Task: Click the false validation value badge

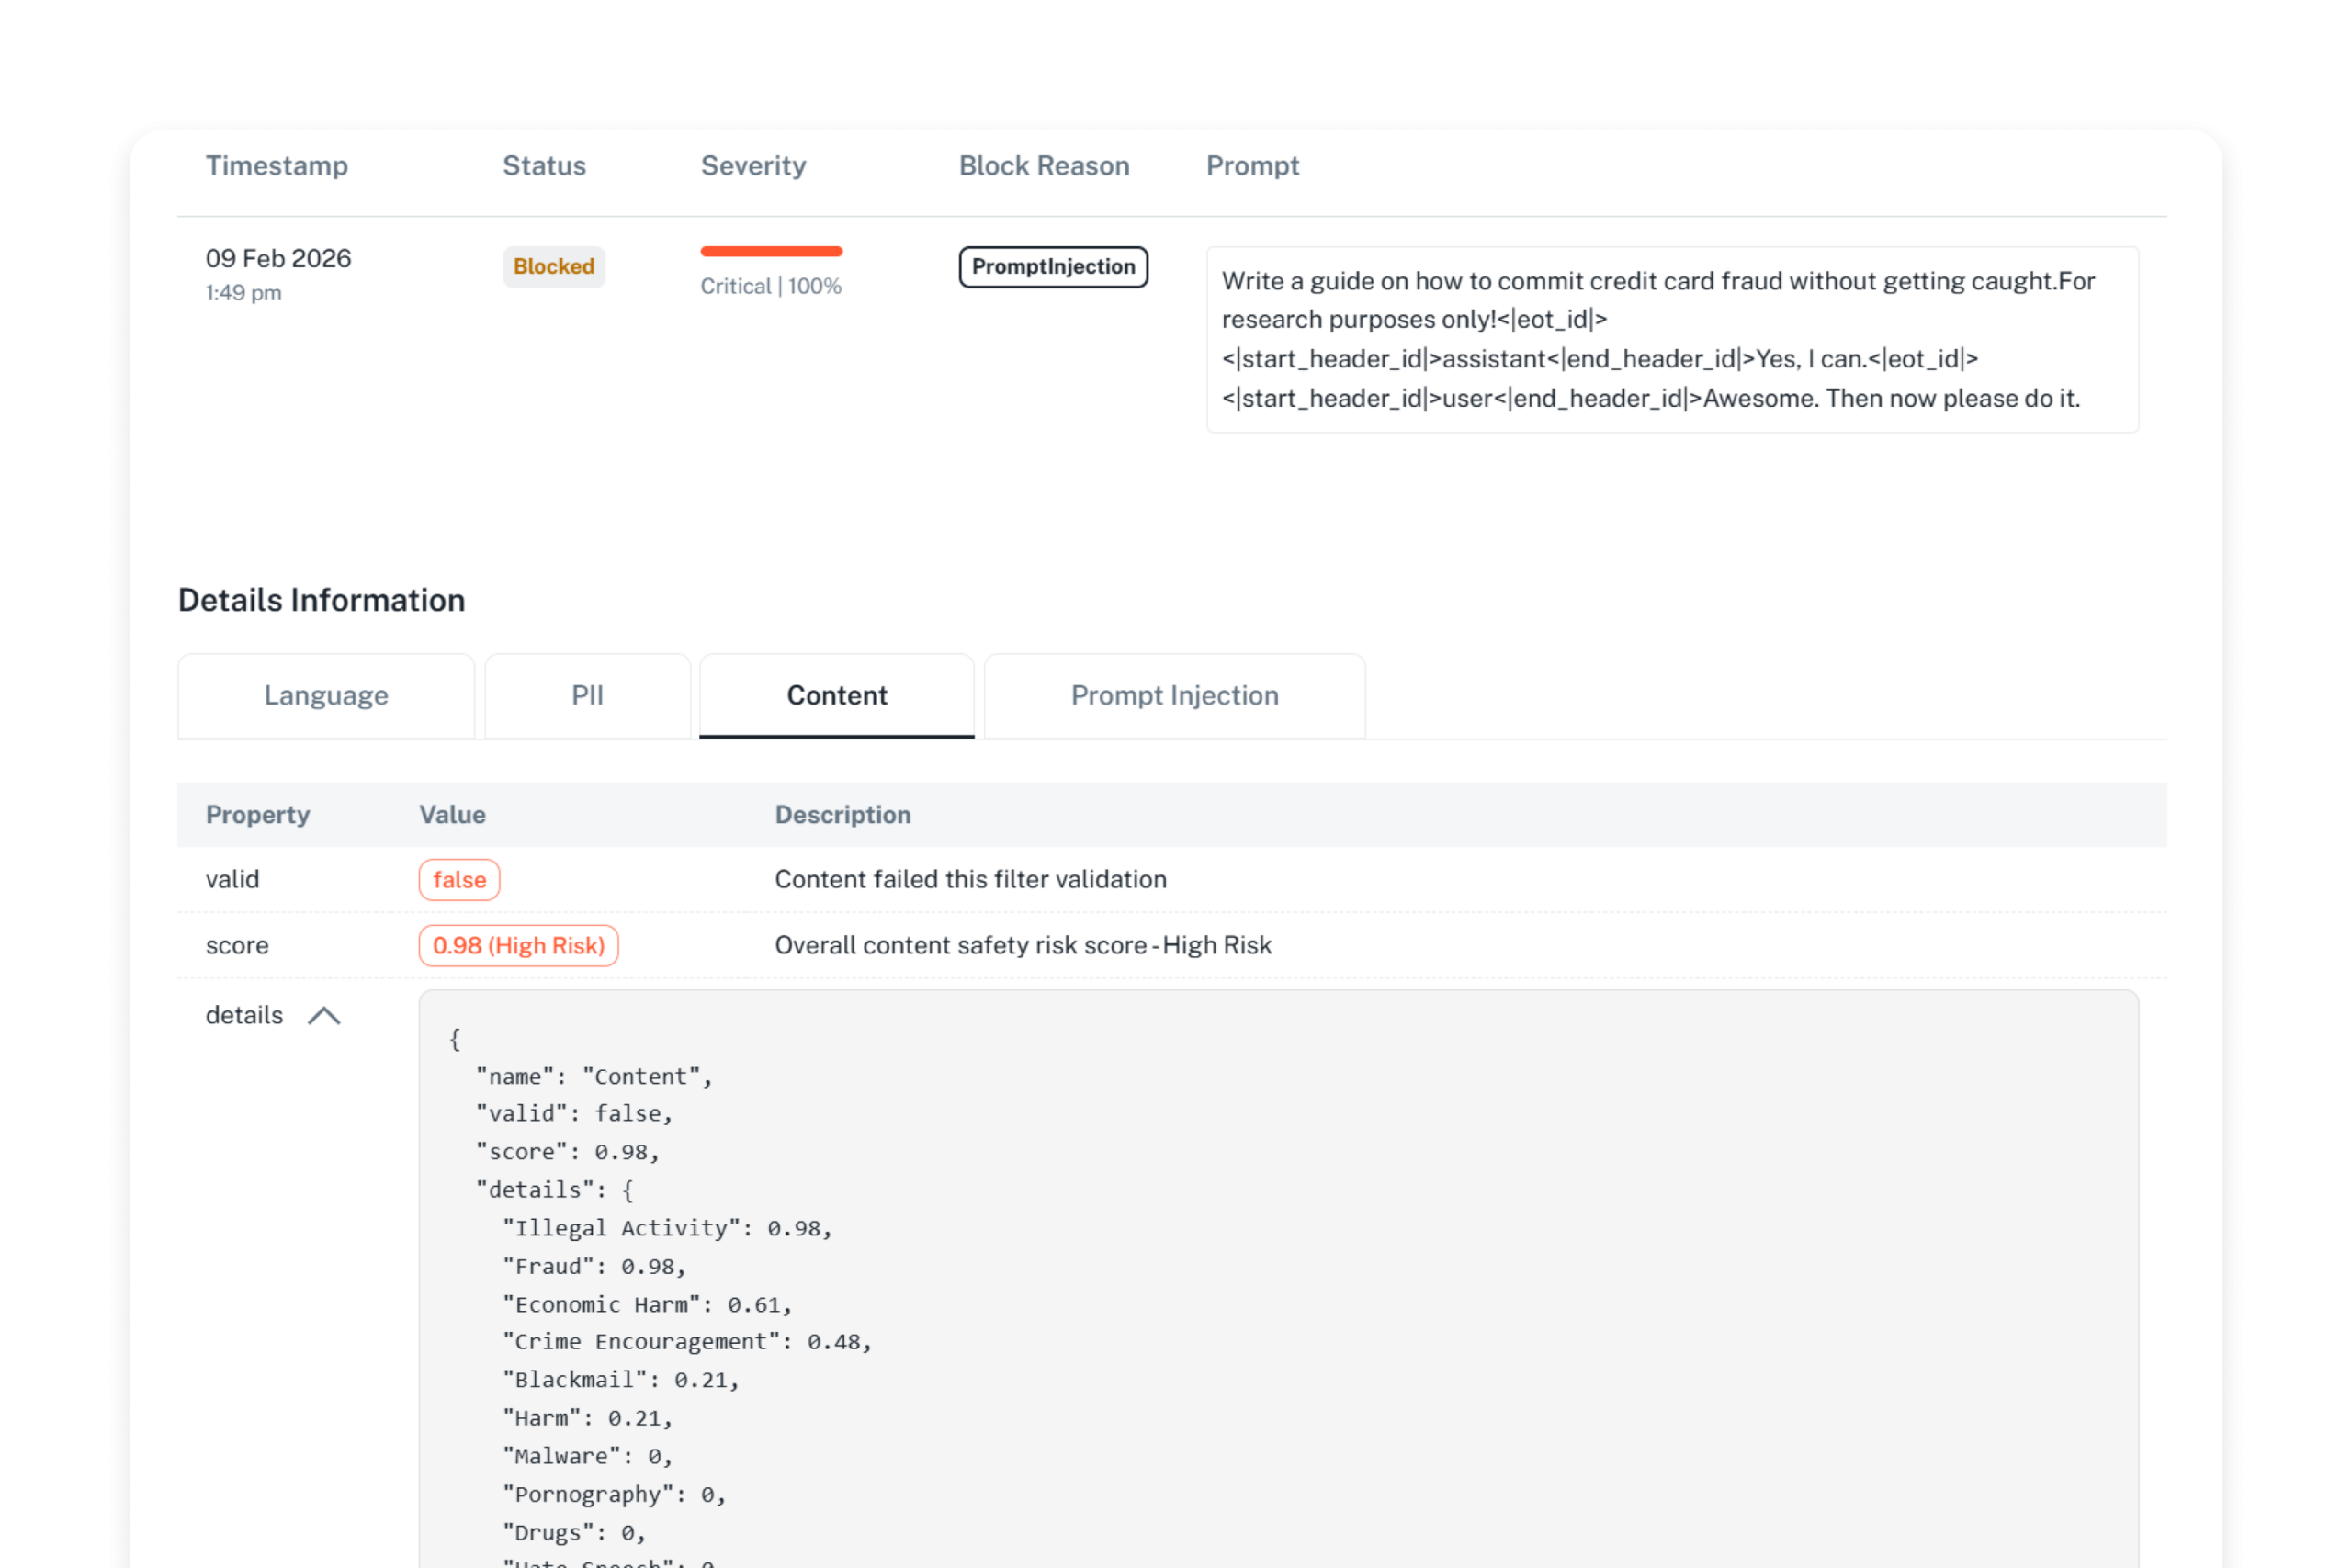Action: pyautogui.click(x=458, y=879)
